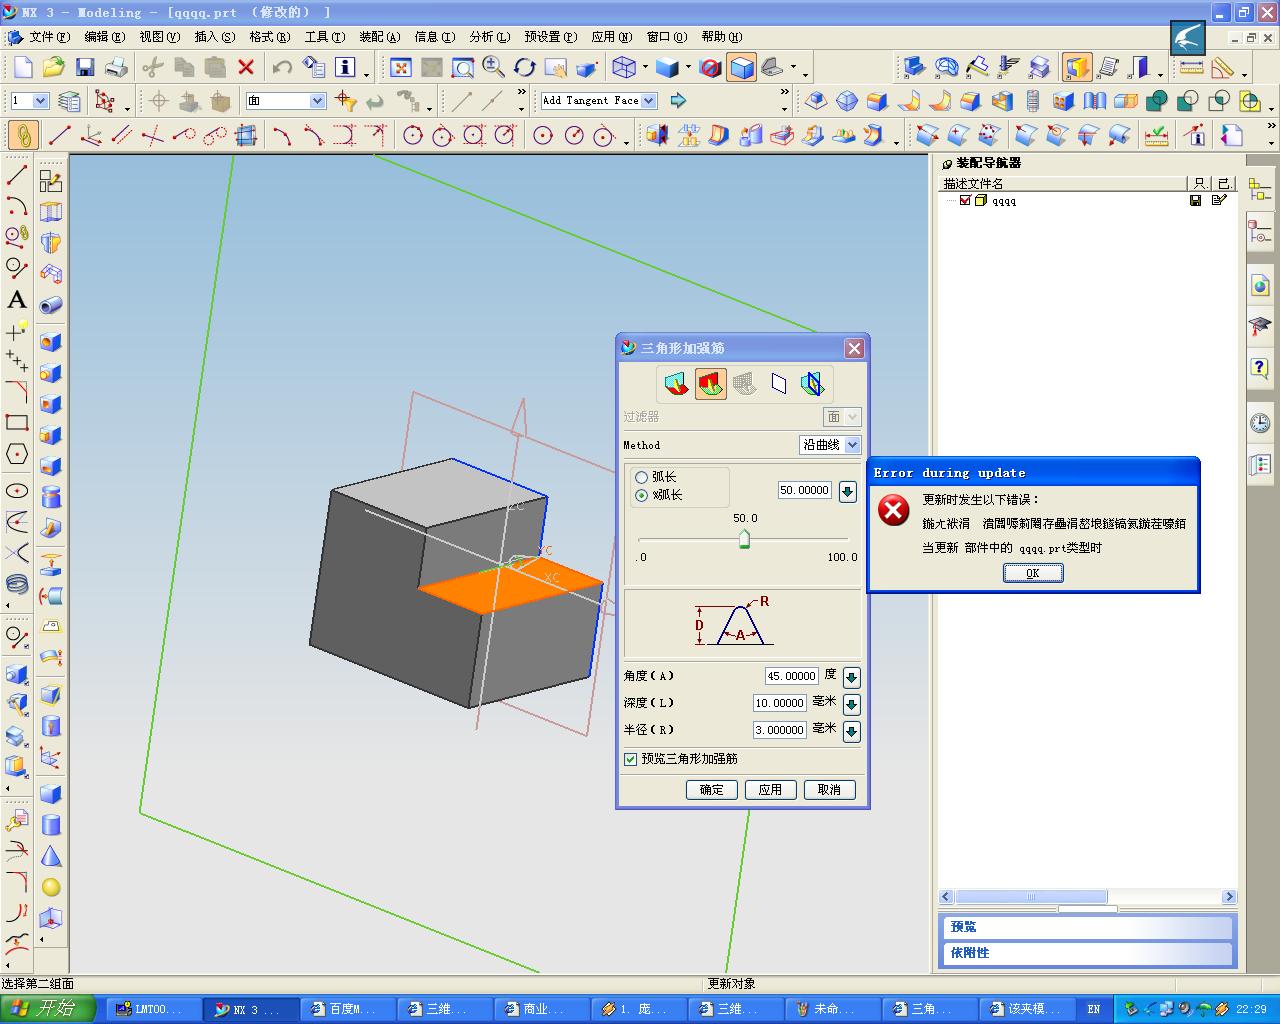Open the Training graduation cap tab icon

[1260, 327]
